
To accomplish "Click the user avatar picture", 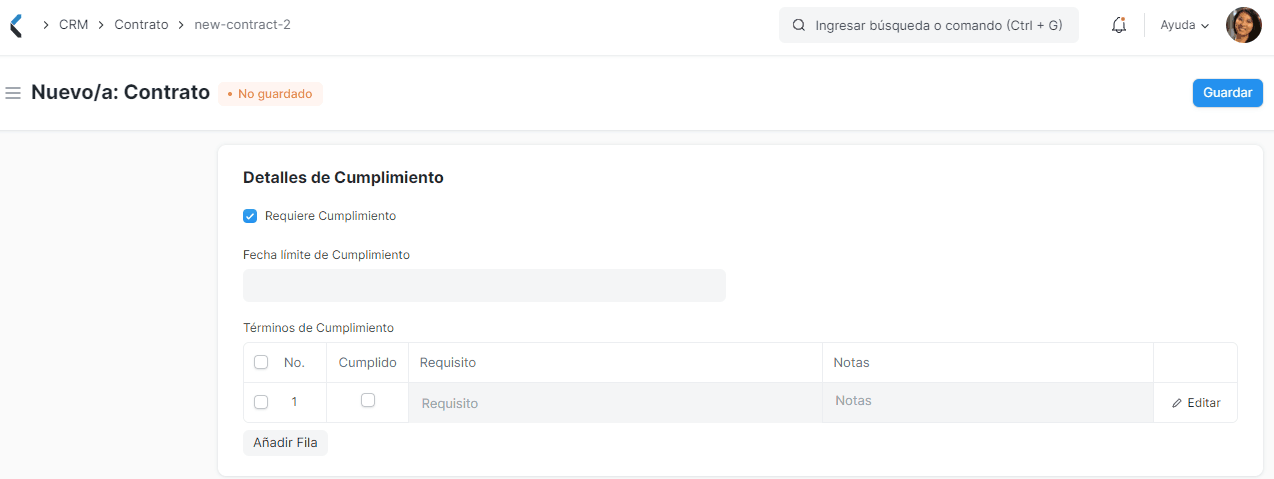I will pyautogui.click(x=1244, y=25).
